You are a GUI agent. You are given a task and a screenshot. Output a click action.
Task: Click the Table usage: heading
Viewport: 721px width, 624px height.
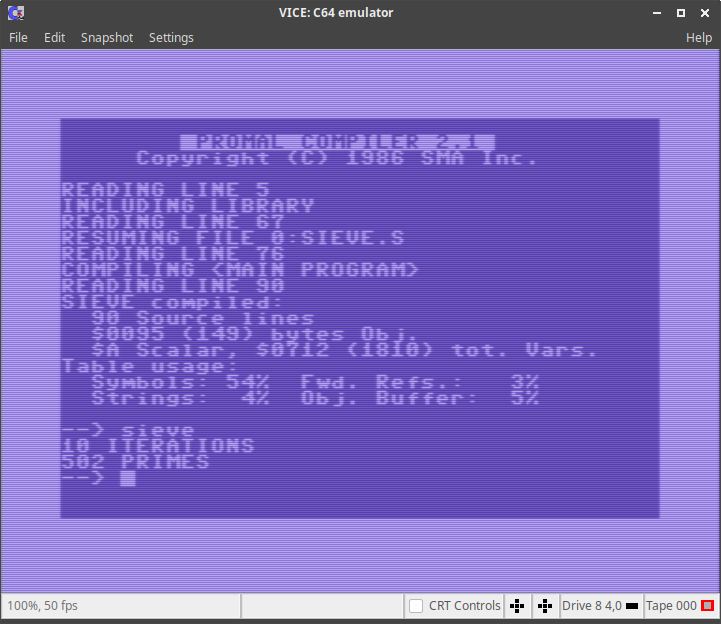click(x=150, y=366)
